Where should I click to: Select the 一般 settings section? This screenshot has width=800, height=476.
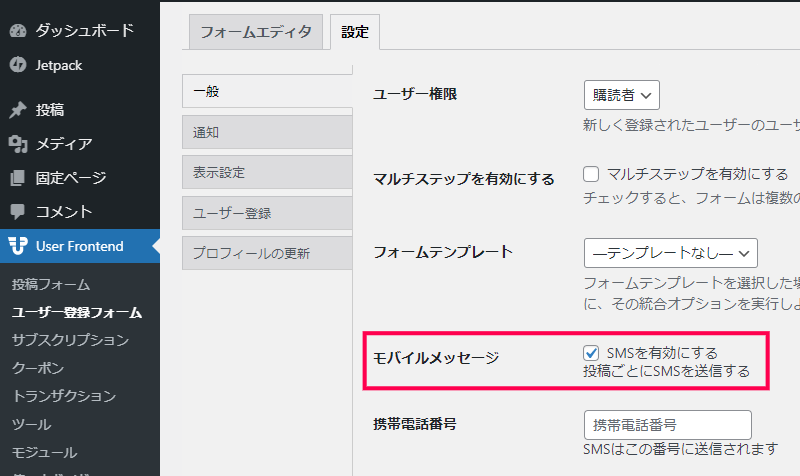click(x=267, y=91)
